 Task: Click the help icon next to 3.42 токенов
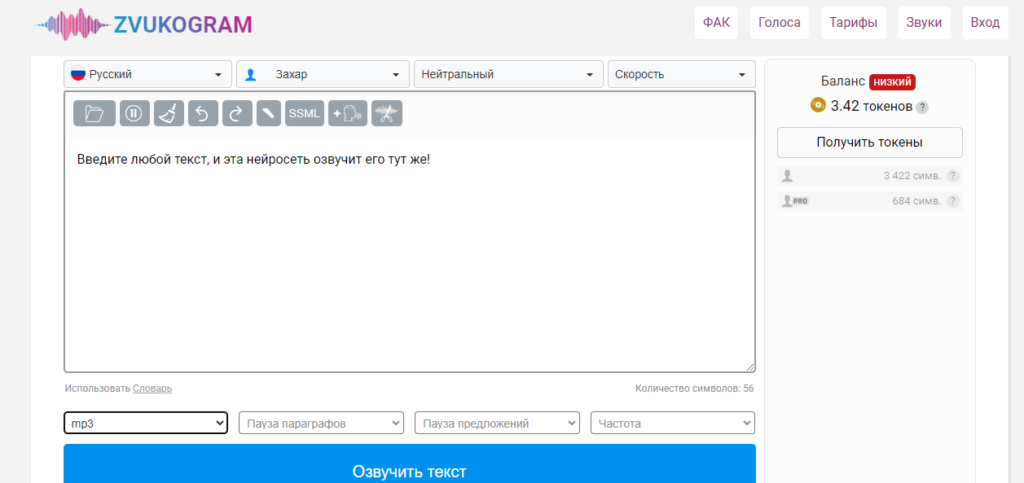(922, 107)
